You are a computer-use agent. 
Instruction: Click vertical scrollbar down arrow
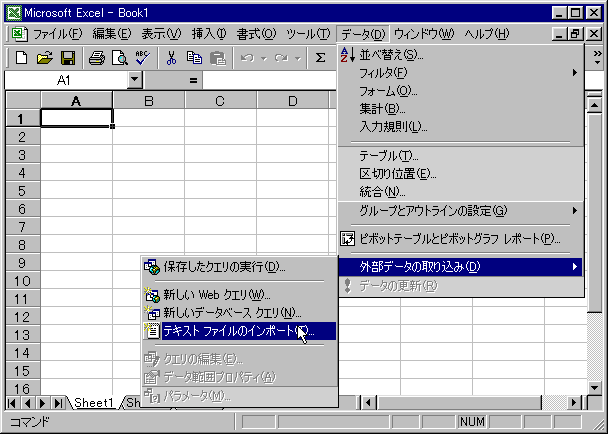[594, 387]
